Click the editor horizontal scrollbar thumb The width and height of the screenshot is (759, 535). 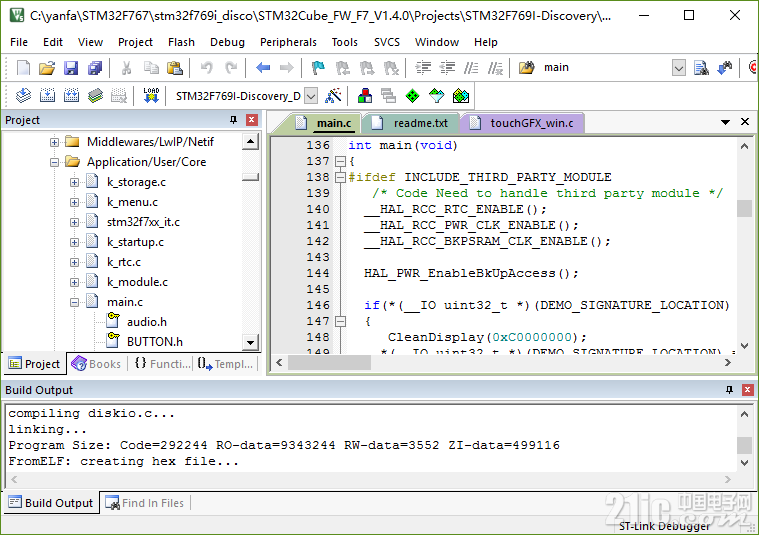(329, 363)
